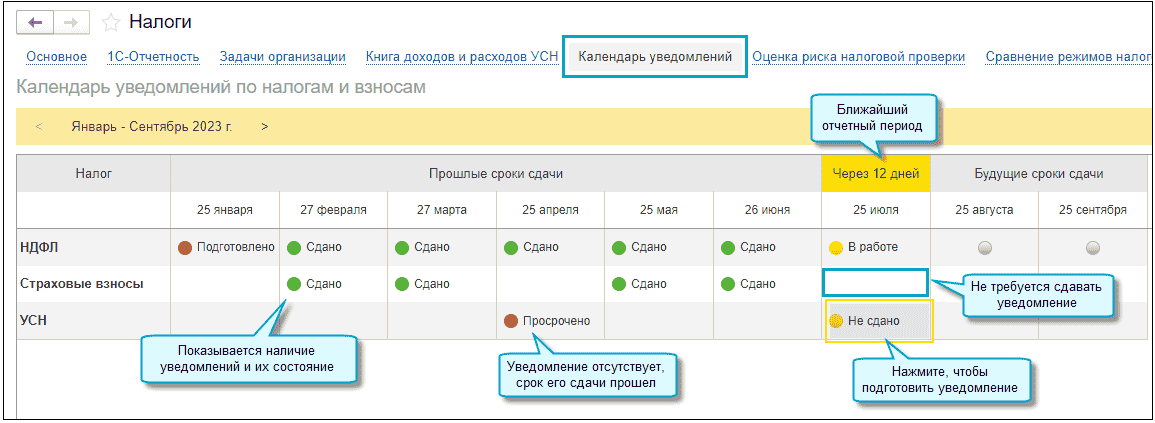The width and height of the screenshot is (1155, 423).
Task: Open НДФЛ Сдано cell for 25 апреля
Action: (550, 248)
